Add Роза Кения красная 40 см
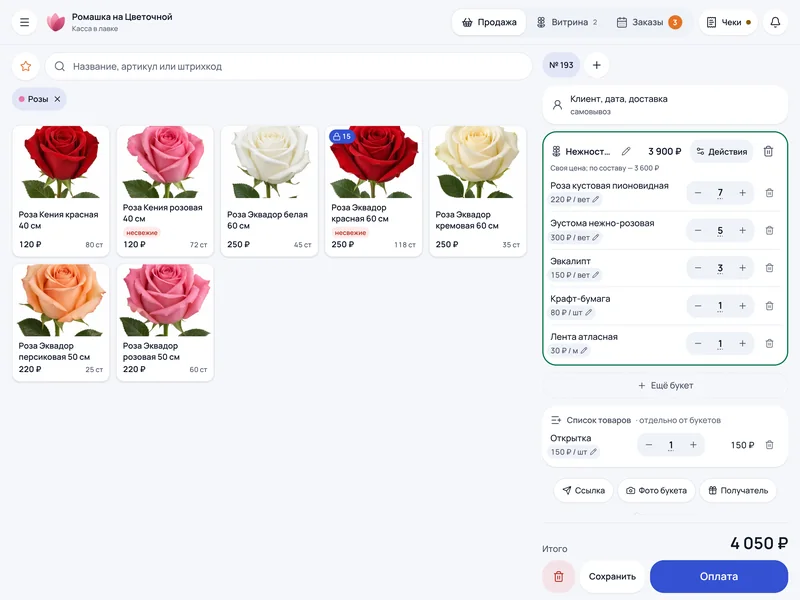This screenshot has width=800, height=600. (61, 191)
